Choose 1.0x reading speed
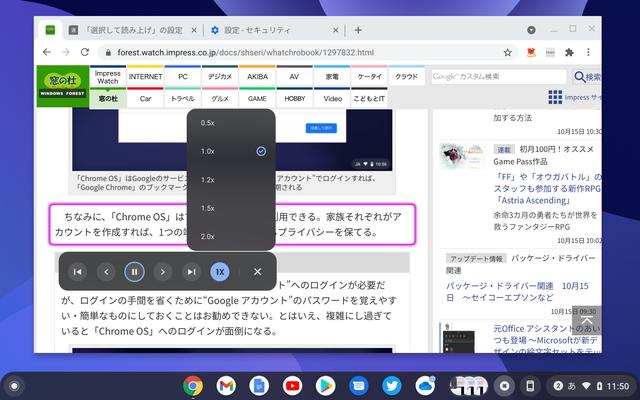Viewport: 640px width, 400px height. tap(231, 151)
